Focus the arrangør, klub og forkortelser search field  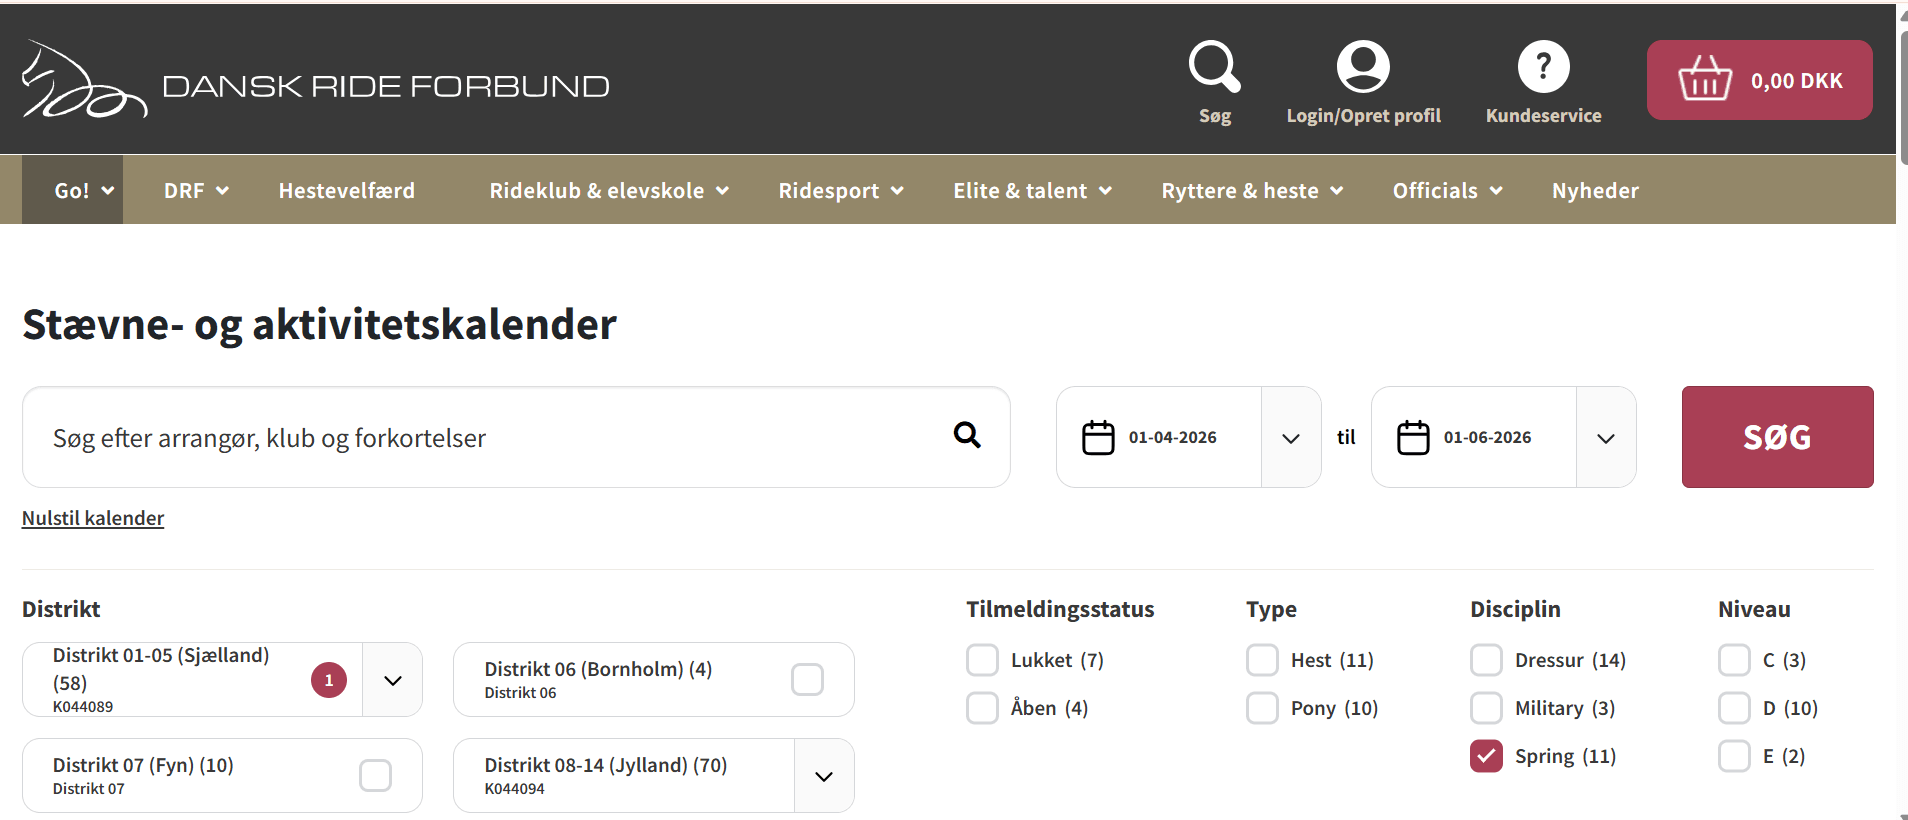pos(516,437)
